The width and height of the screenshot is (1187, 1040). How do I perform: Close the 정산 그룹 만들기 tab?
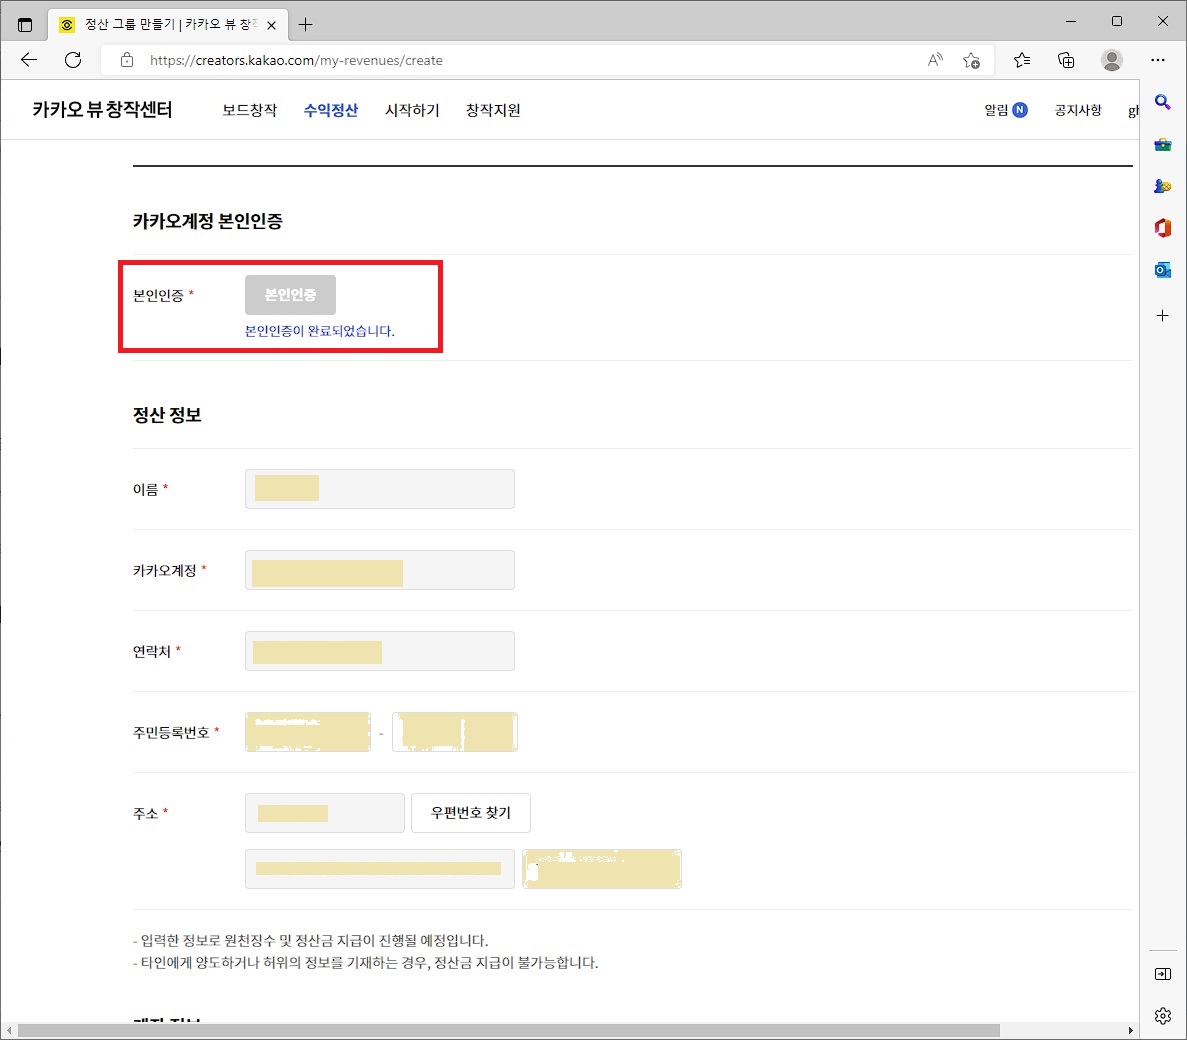(x=271, y=25)
